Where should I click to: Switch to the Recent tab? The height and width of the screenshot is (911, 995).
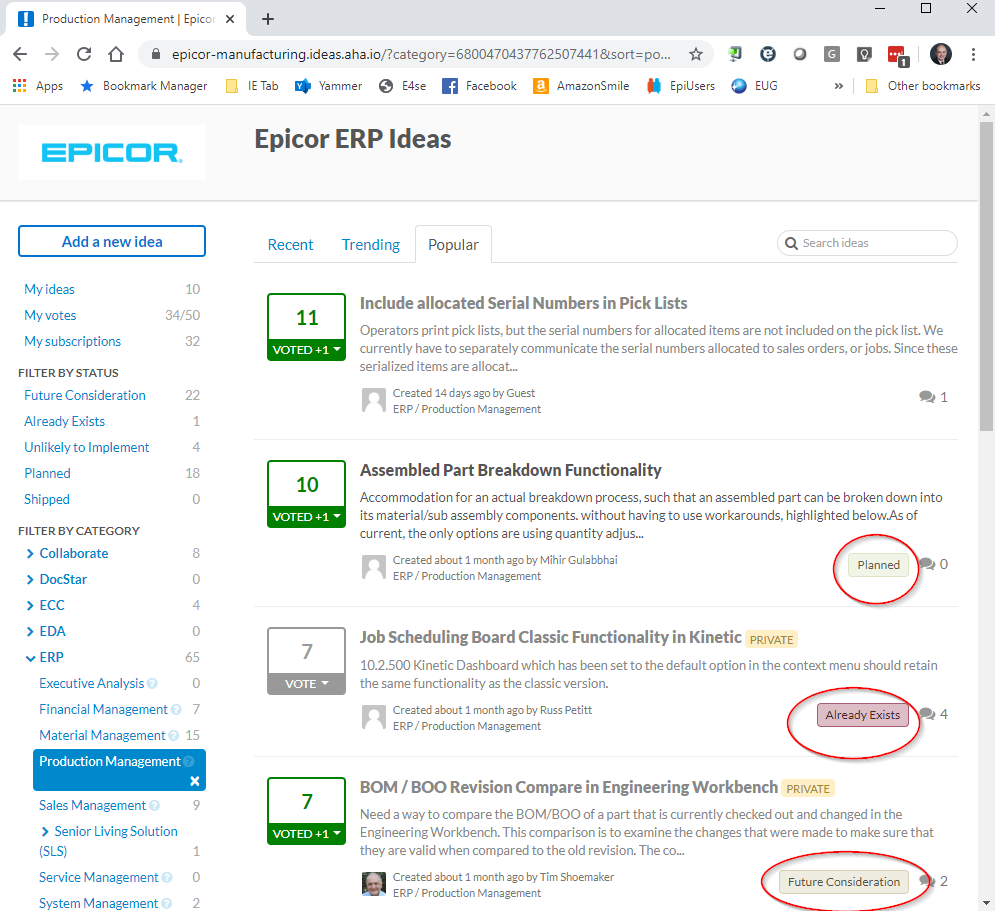(290, 245)
